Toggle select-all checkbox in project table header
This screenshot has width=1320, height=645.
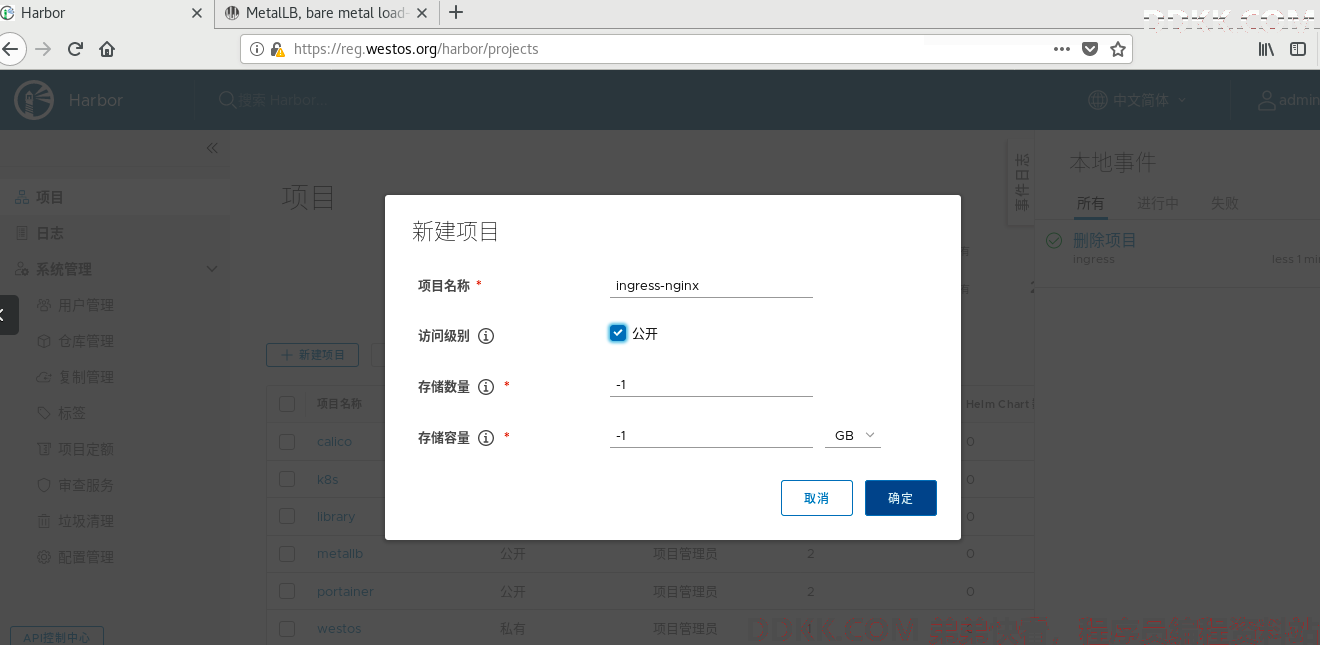287,404
